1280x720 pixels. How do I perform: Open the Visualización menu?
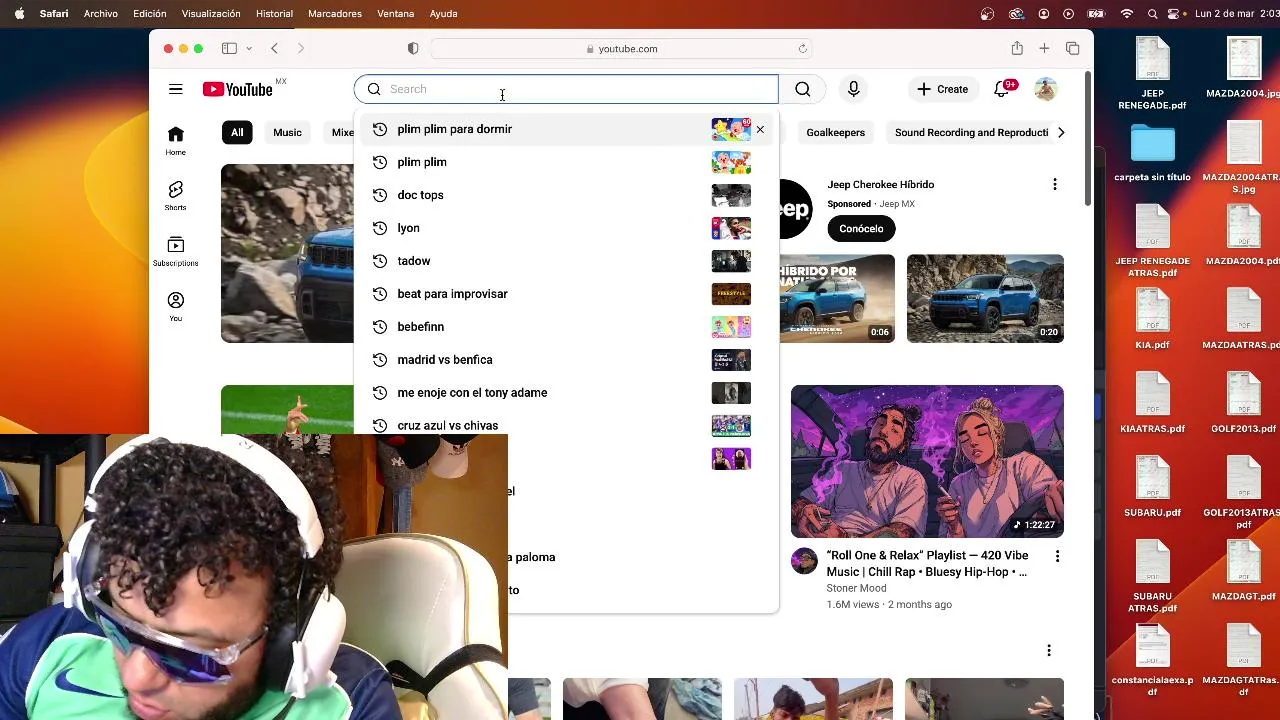point(211,13)
